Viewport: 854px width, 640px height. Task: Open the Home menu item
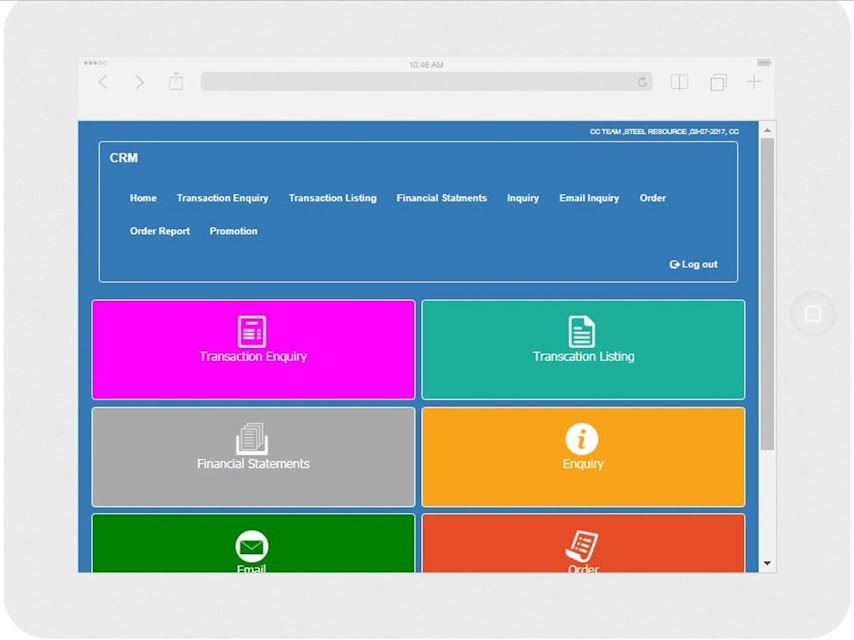[x=143, y=198]
